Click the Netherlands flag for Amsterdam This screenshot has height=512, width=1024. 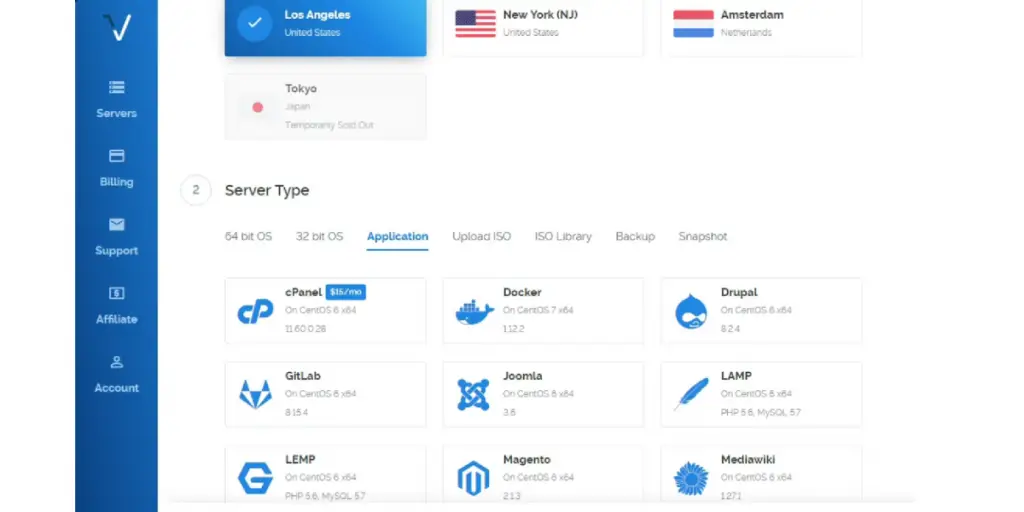pyautogui.click(x=694, y=24)
